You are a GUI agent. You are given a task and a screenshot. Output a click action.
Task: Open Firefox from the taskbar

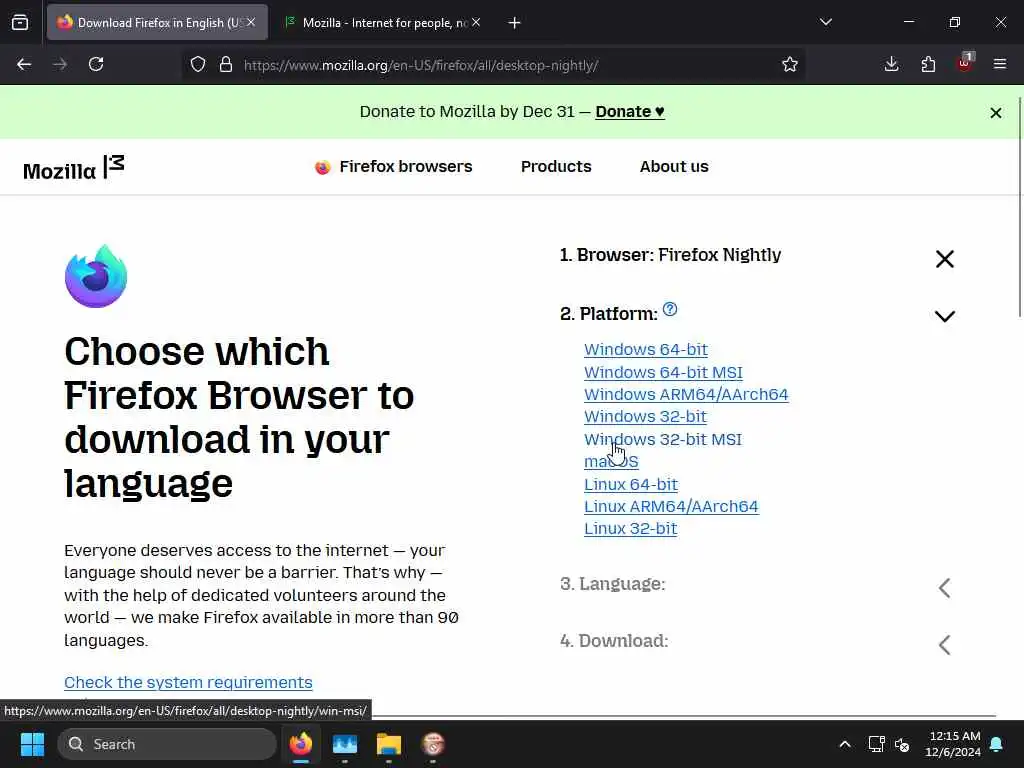tap(301, 744)
